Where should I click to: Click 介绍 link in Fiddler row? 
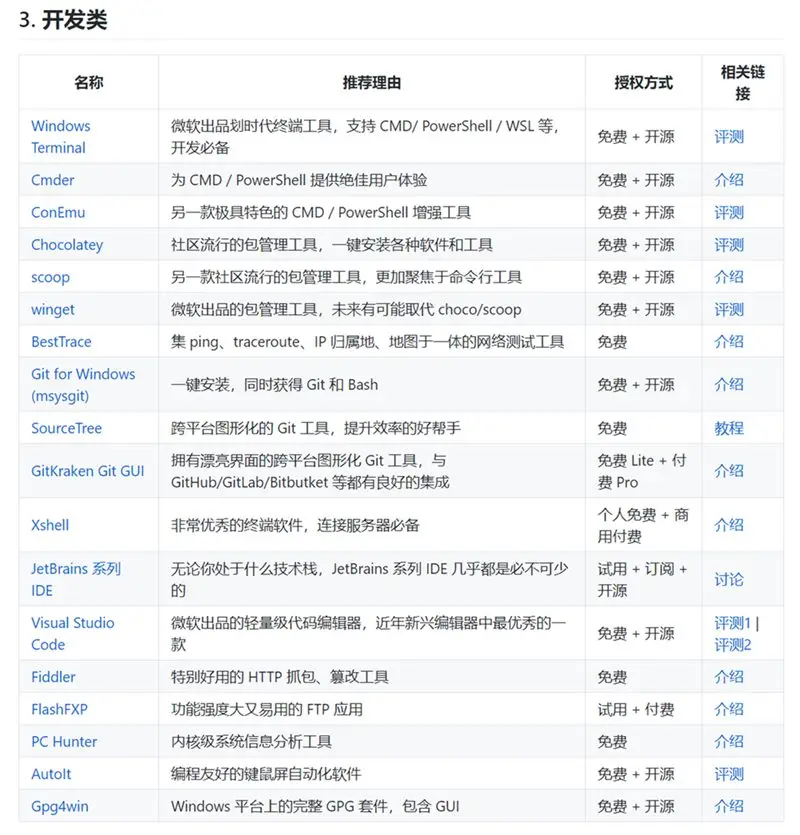click(729, 677)
